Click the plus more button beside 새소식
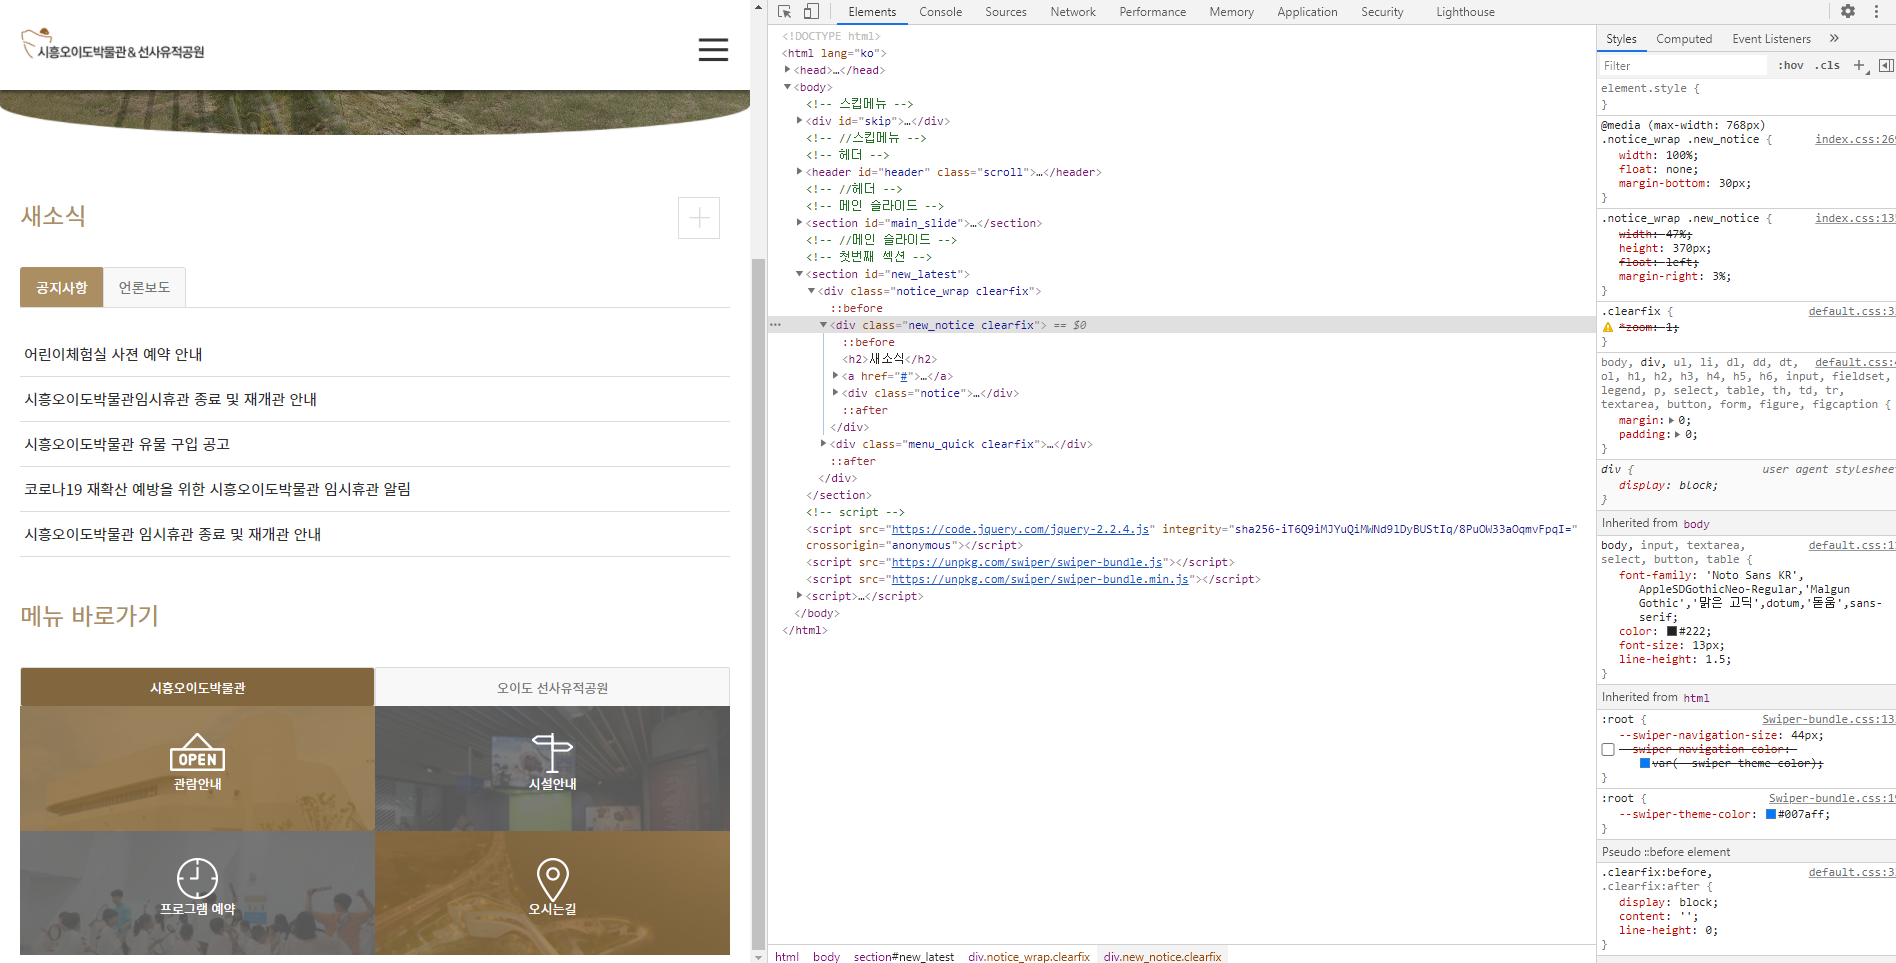The width and height of the screenshot is (1896, 963). [699, 218]
